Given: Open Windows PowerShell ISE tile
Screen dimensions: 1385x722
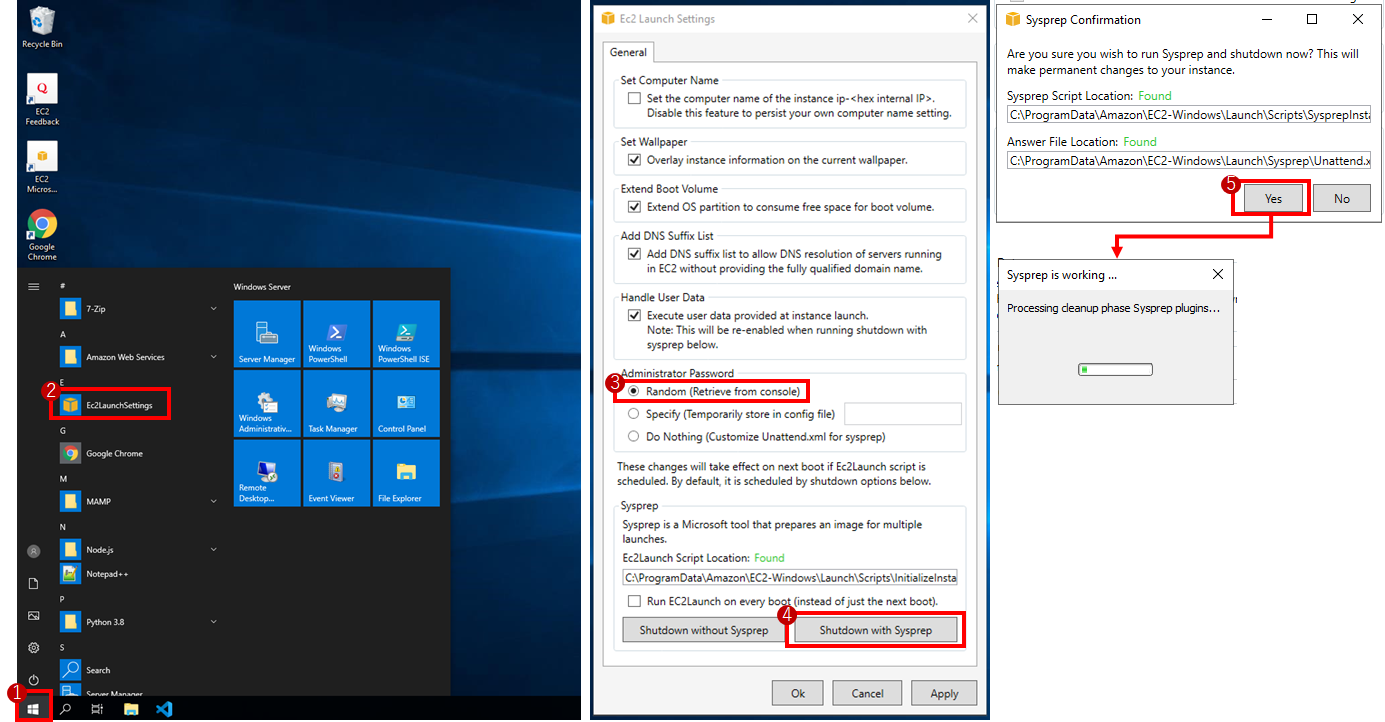Looking at the screenshot, I should pyautogui.click(x=406, y=334).
